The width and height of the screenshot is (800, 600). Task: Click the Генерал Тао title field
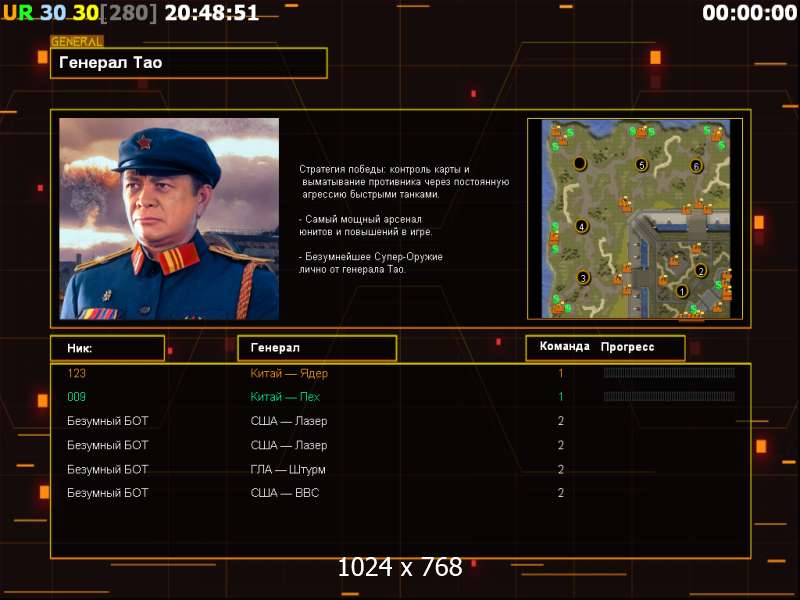pyautogui.click(x=189, y=63)
